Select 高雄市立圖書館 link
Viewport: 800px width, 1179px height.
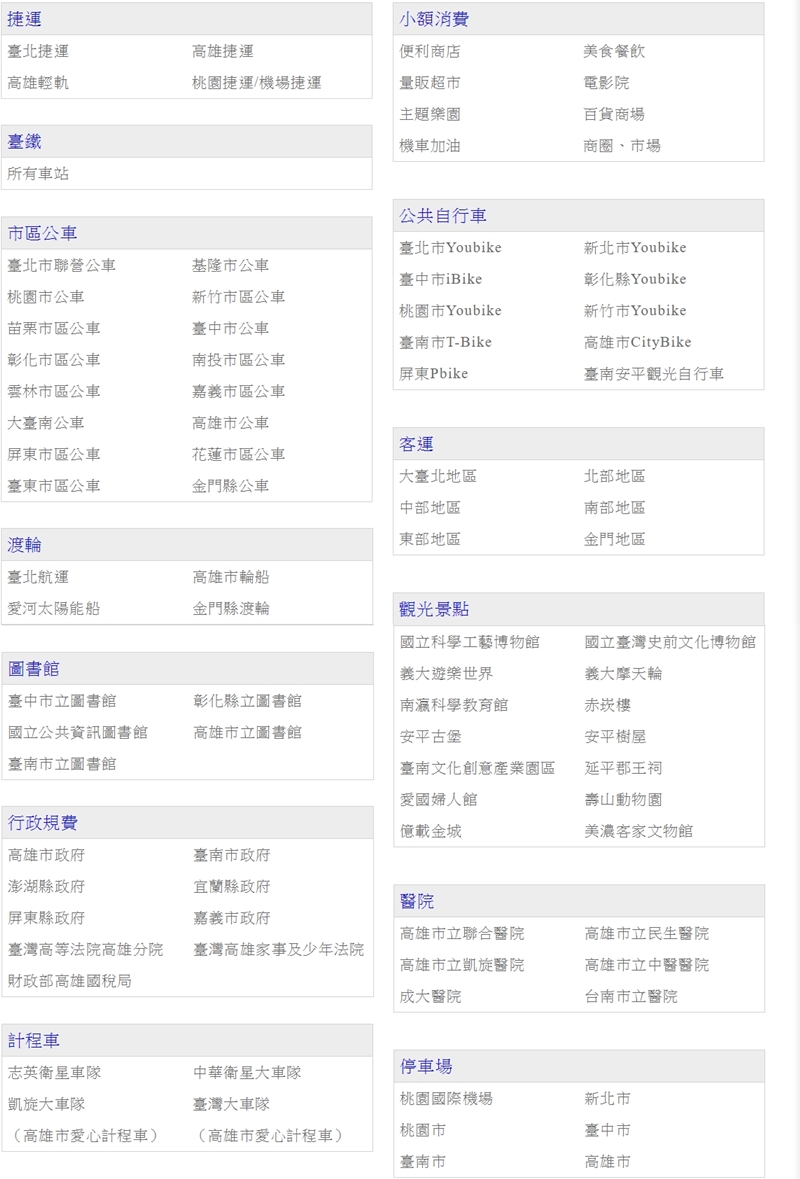click(247, 733)
